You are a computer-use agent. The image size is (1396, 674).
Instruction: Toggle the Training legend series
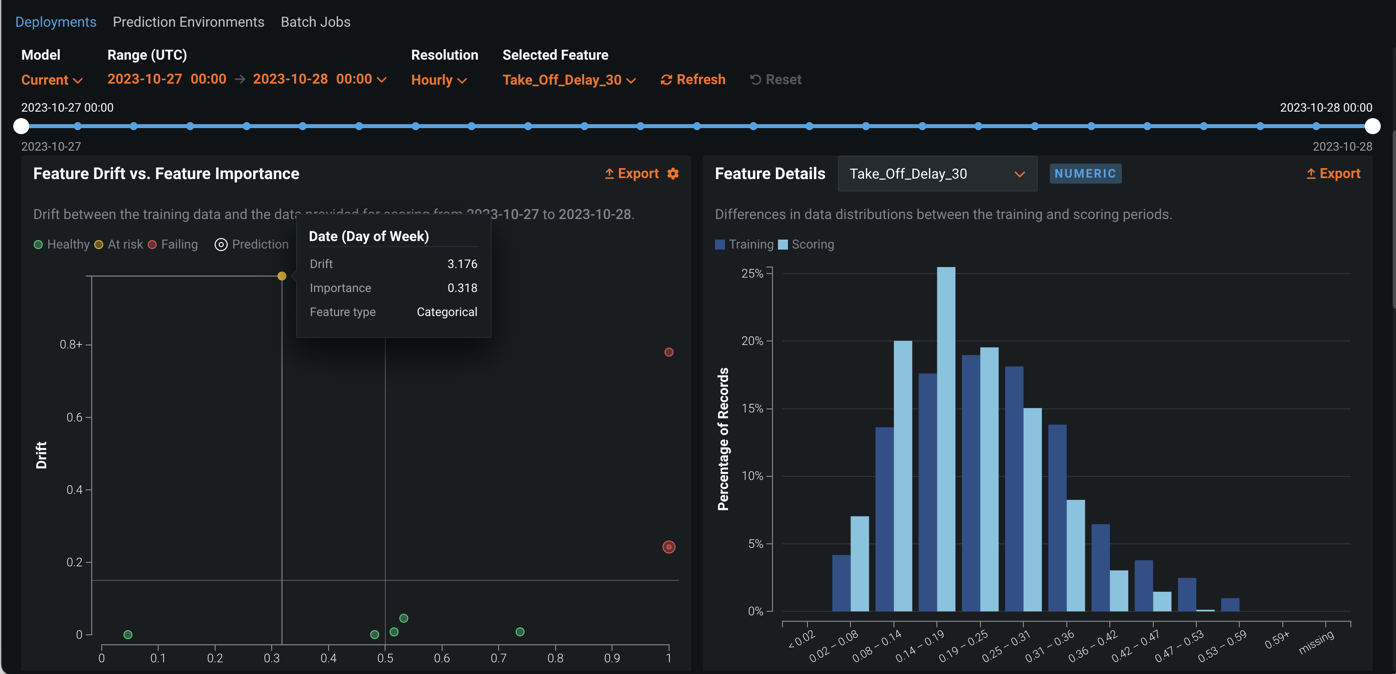coord(744,244)
